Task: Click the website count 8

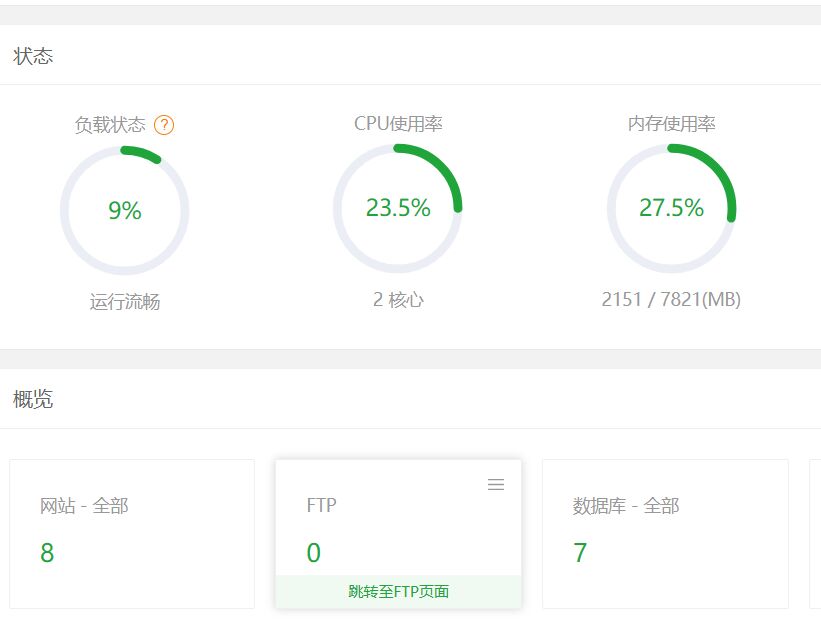Action: tap(47, 553)
